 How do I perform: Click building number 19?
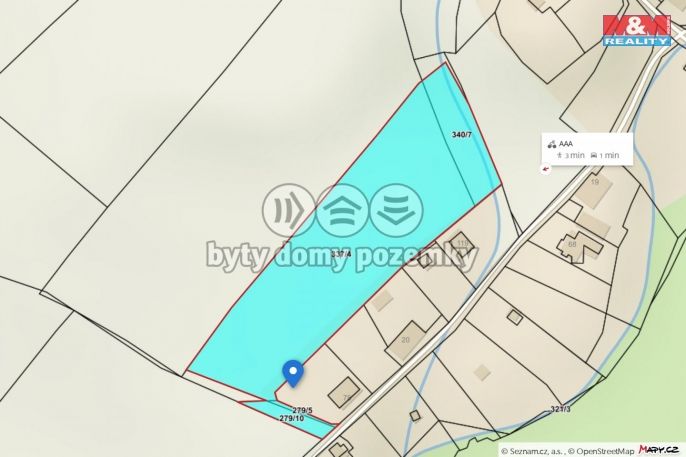[595, 181]
